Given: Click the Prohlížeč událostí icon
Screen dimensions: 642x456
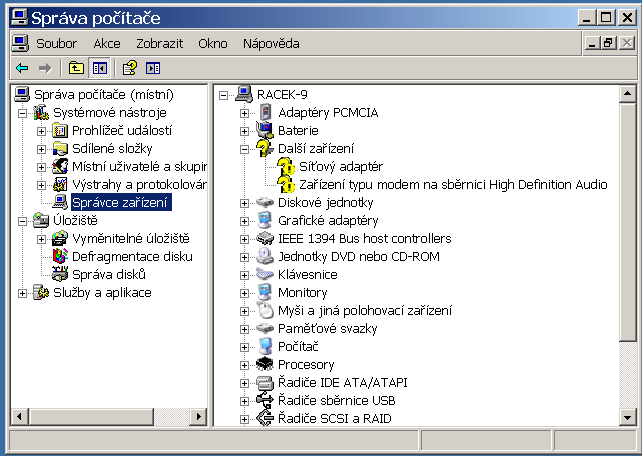Looking at the screenshot, I should pos(60,131).
